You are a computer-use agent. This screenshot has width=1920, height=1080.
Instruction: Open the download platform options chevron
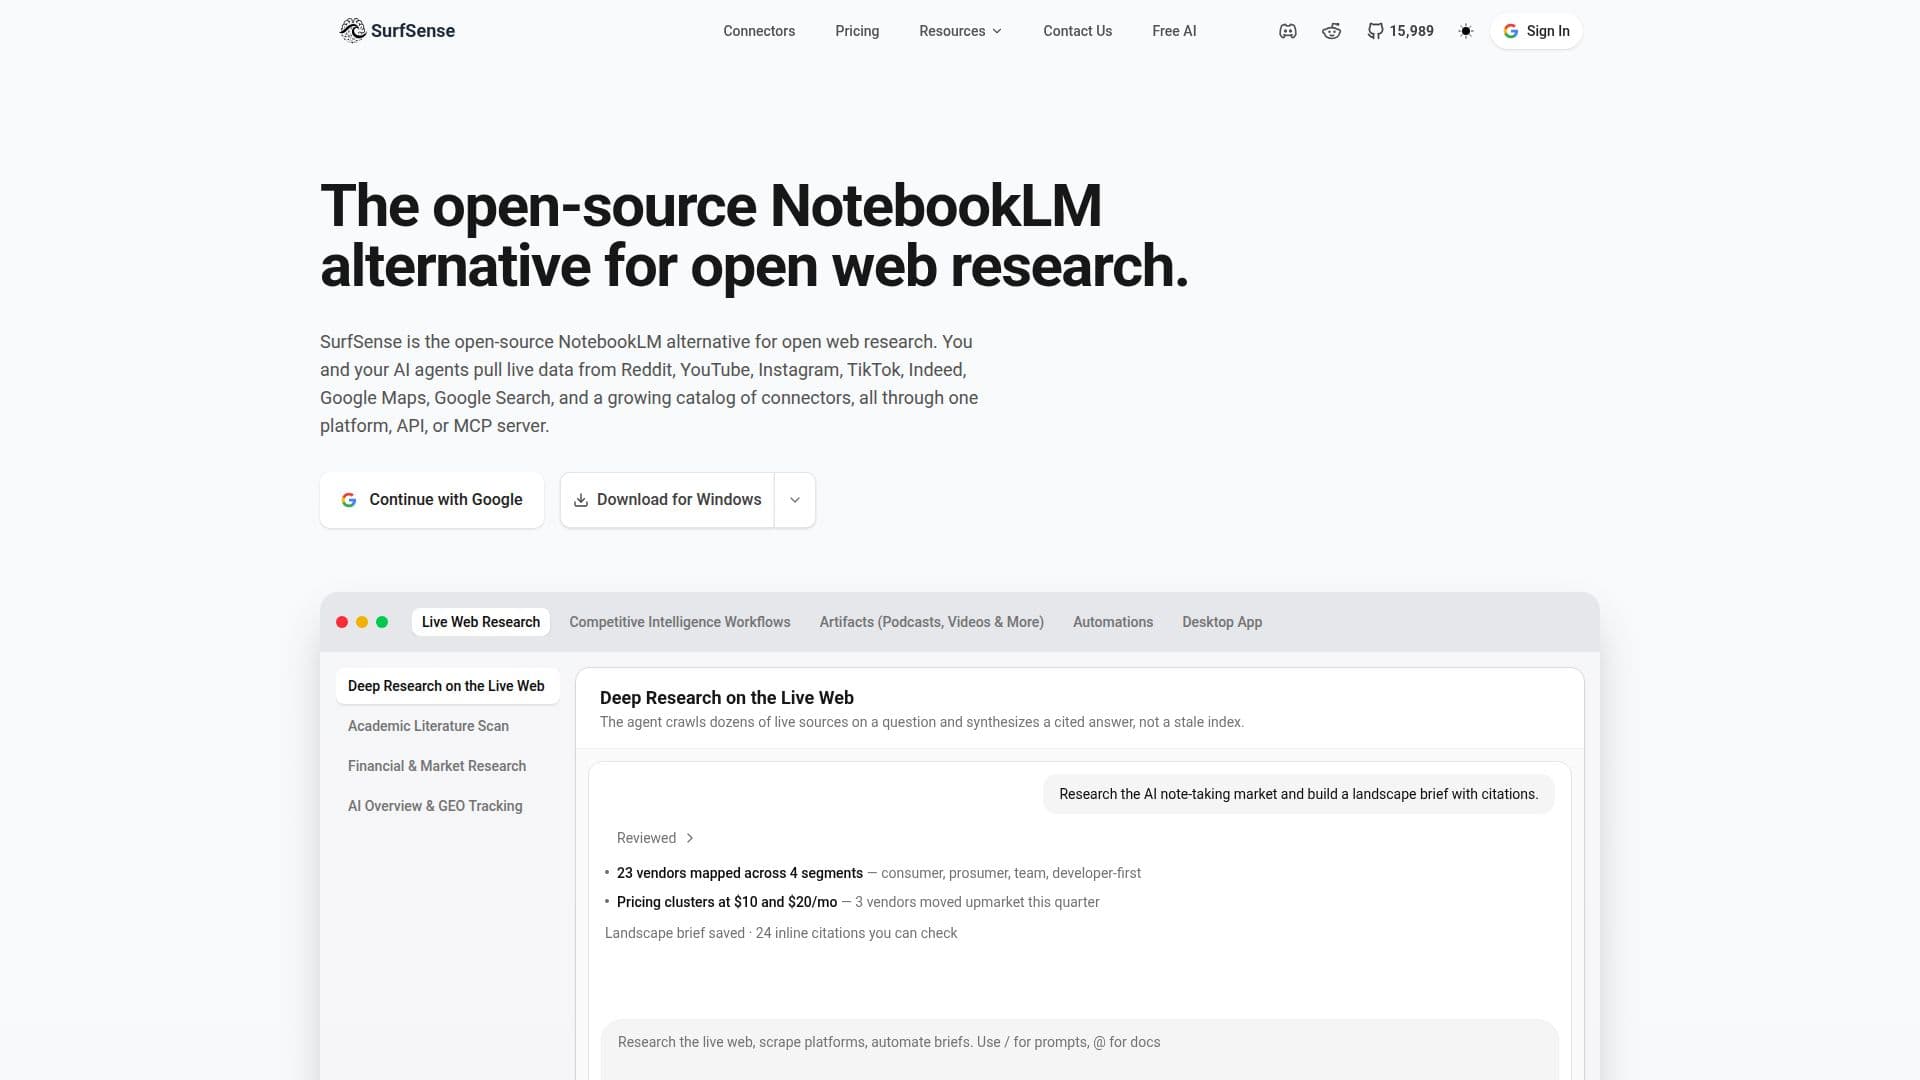(x=795, y=500)
